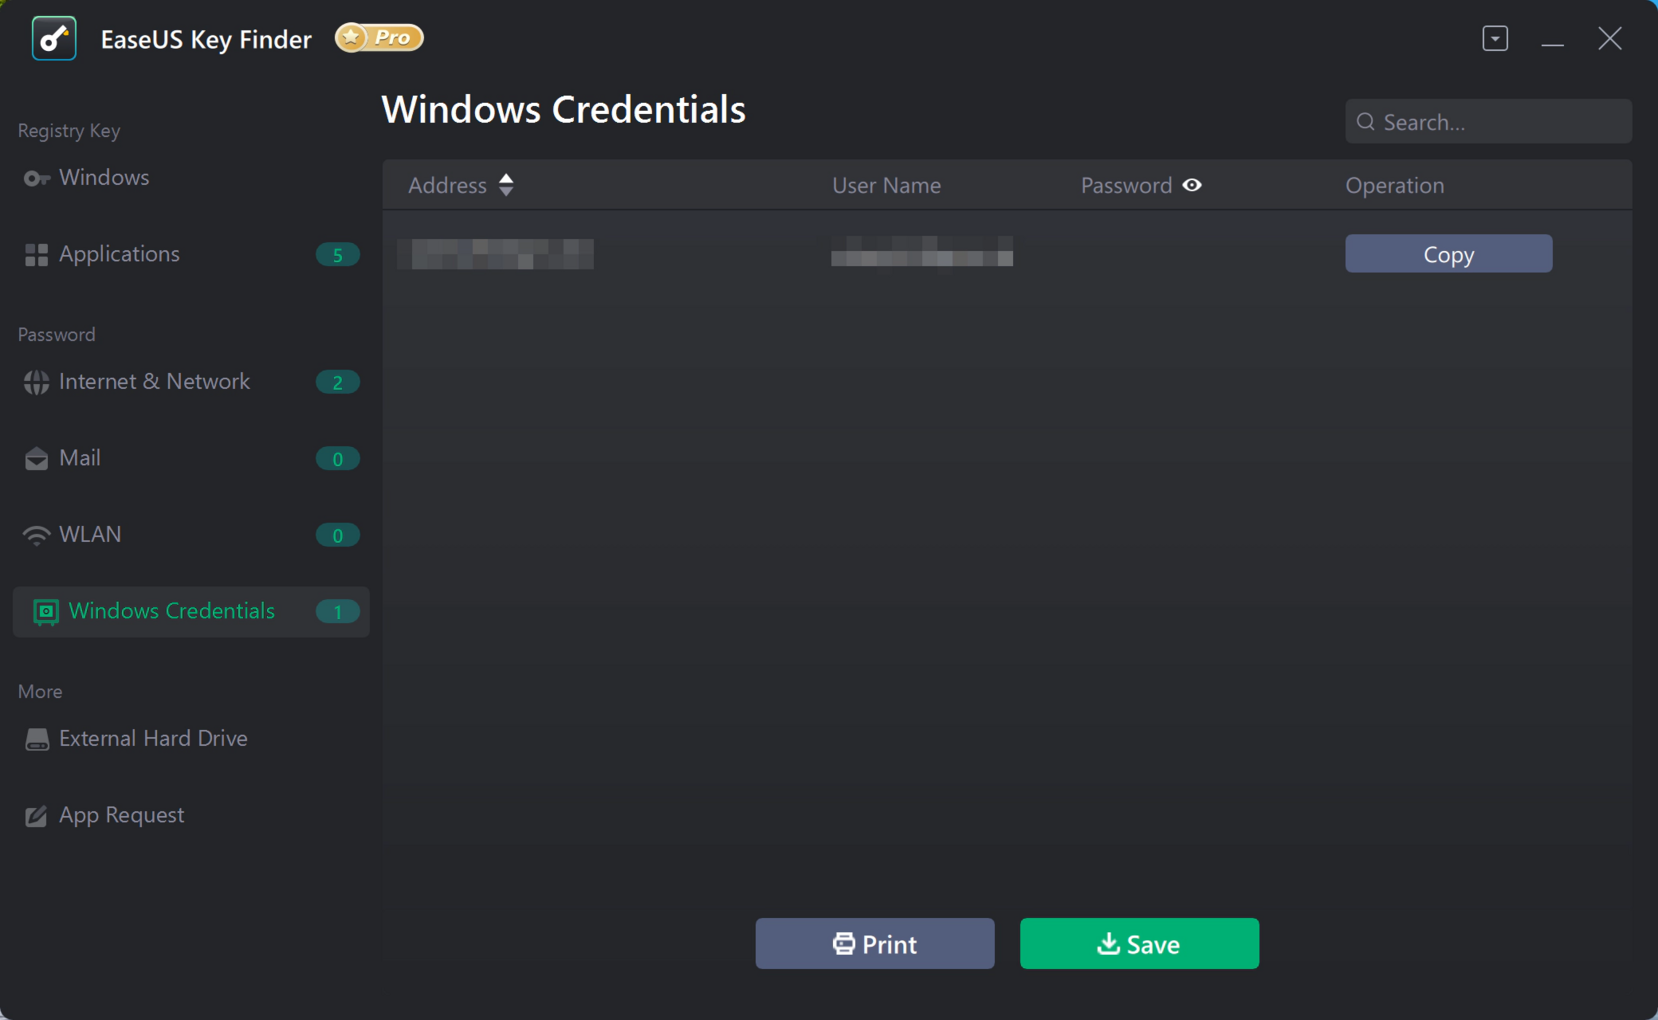Open the WLAN passwords section
Image resolution: width=1658 pixels, height=1020 pixels.
pyautogui.click(x=191, y=535)
